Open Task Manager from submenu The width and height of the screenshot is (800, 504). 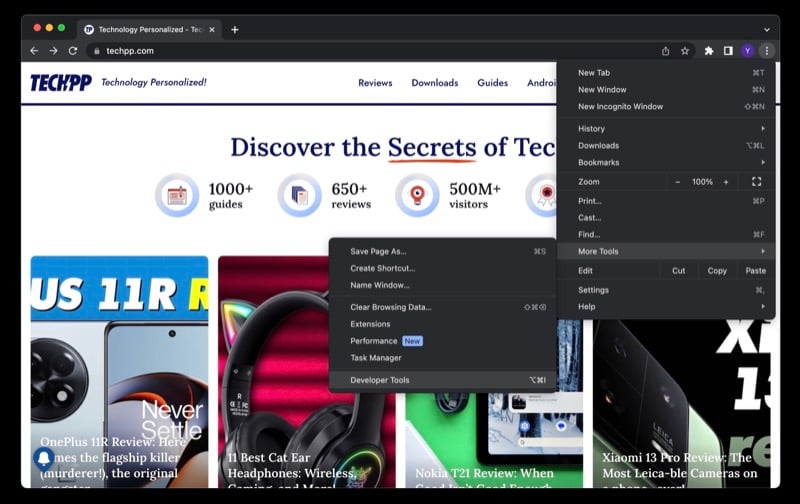pos(442,358)
